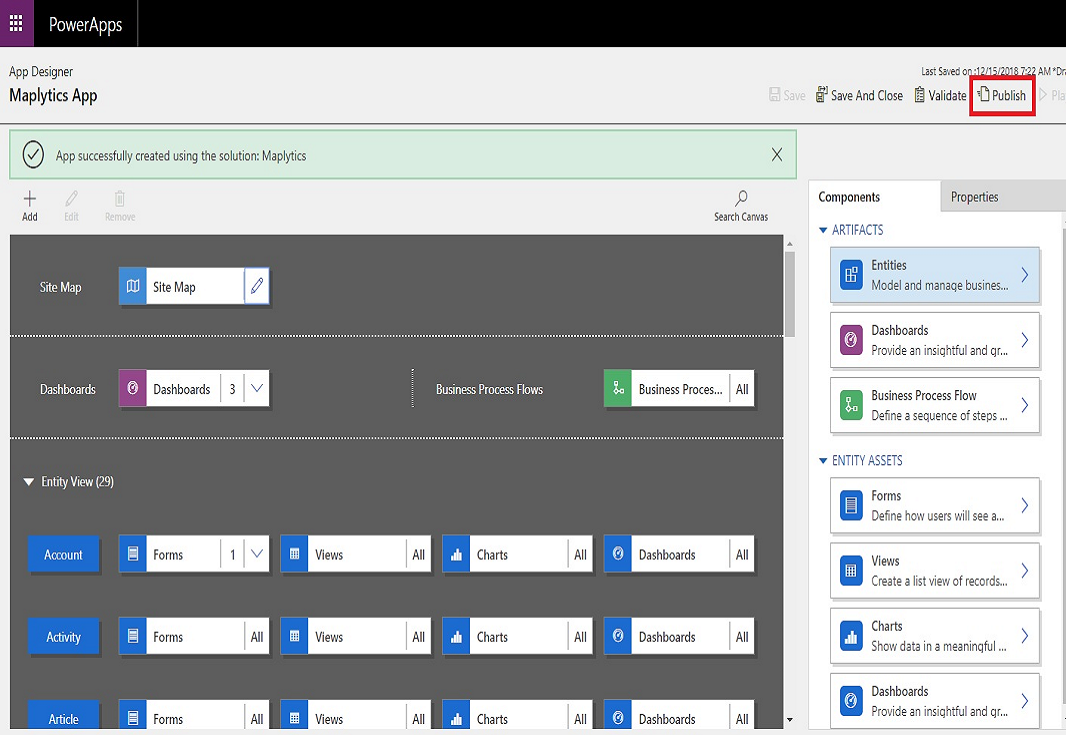Collapse the ARTIFACTS section
The width and height of the screenshot is (1067, 738).
(823, 230)
